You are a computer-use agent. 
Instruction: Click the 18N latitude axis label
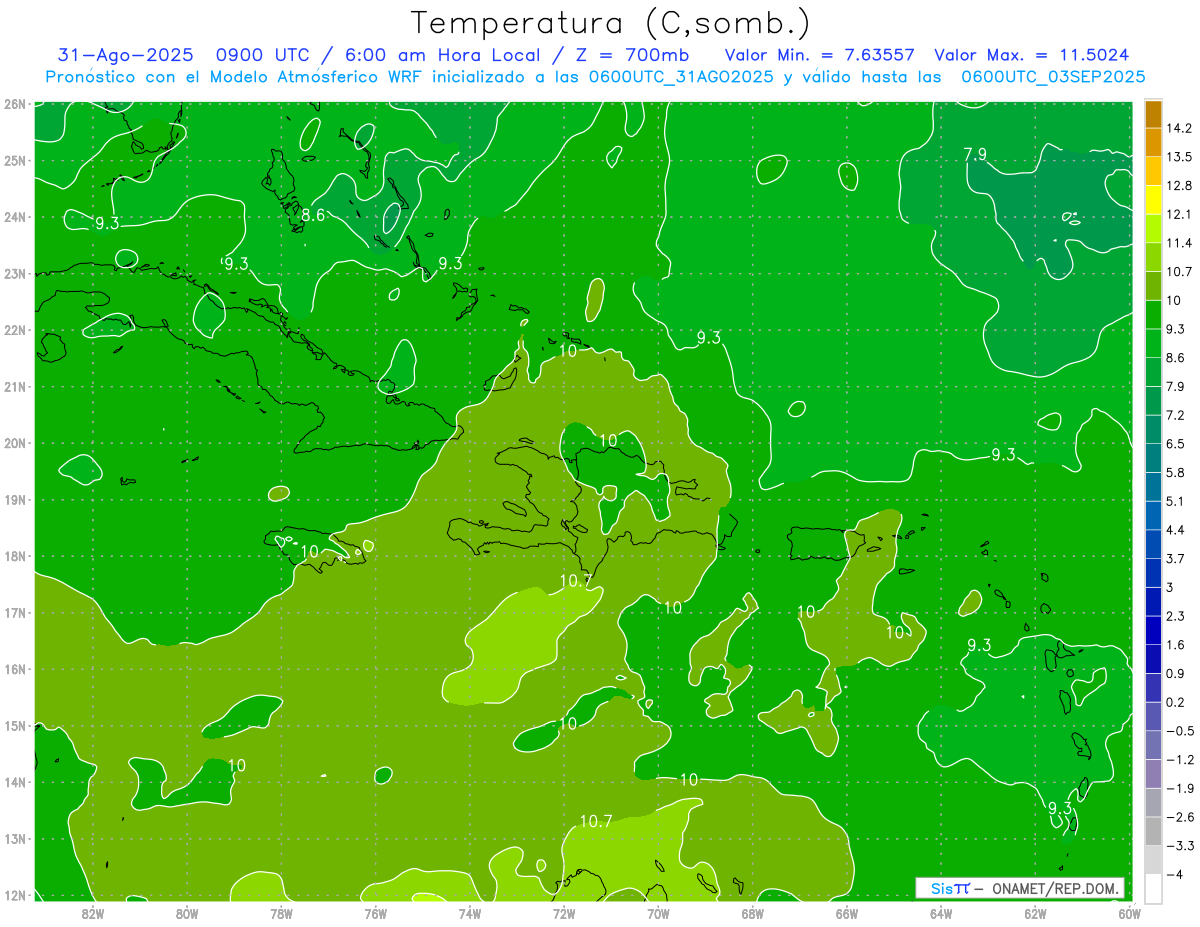14,556
